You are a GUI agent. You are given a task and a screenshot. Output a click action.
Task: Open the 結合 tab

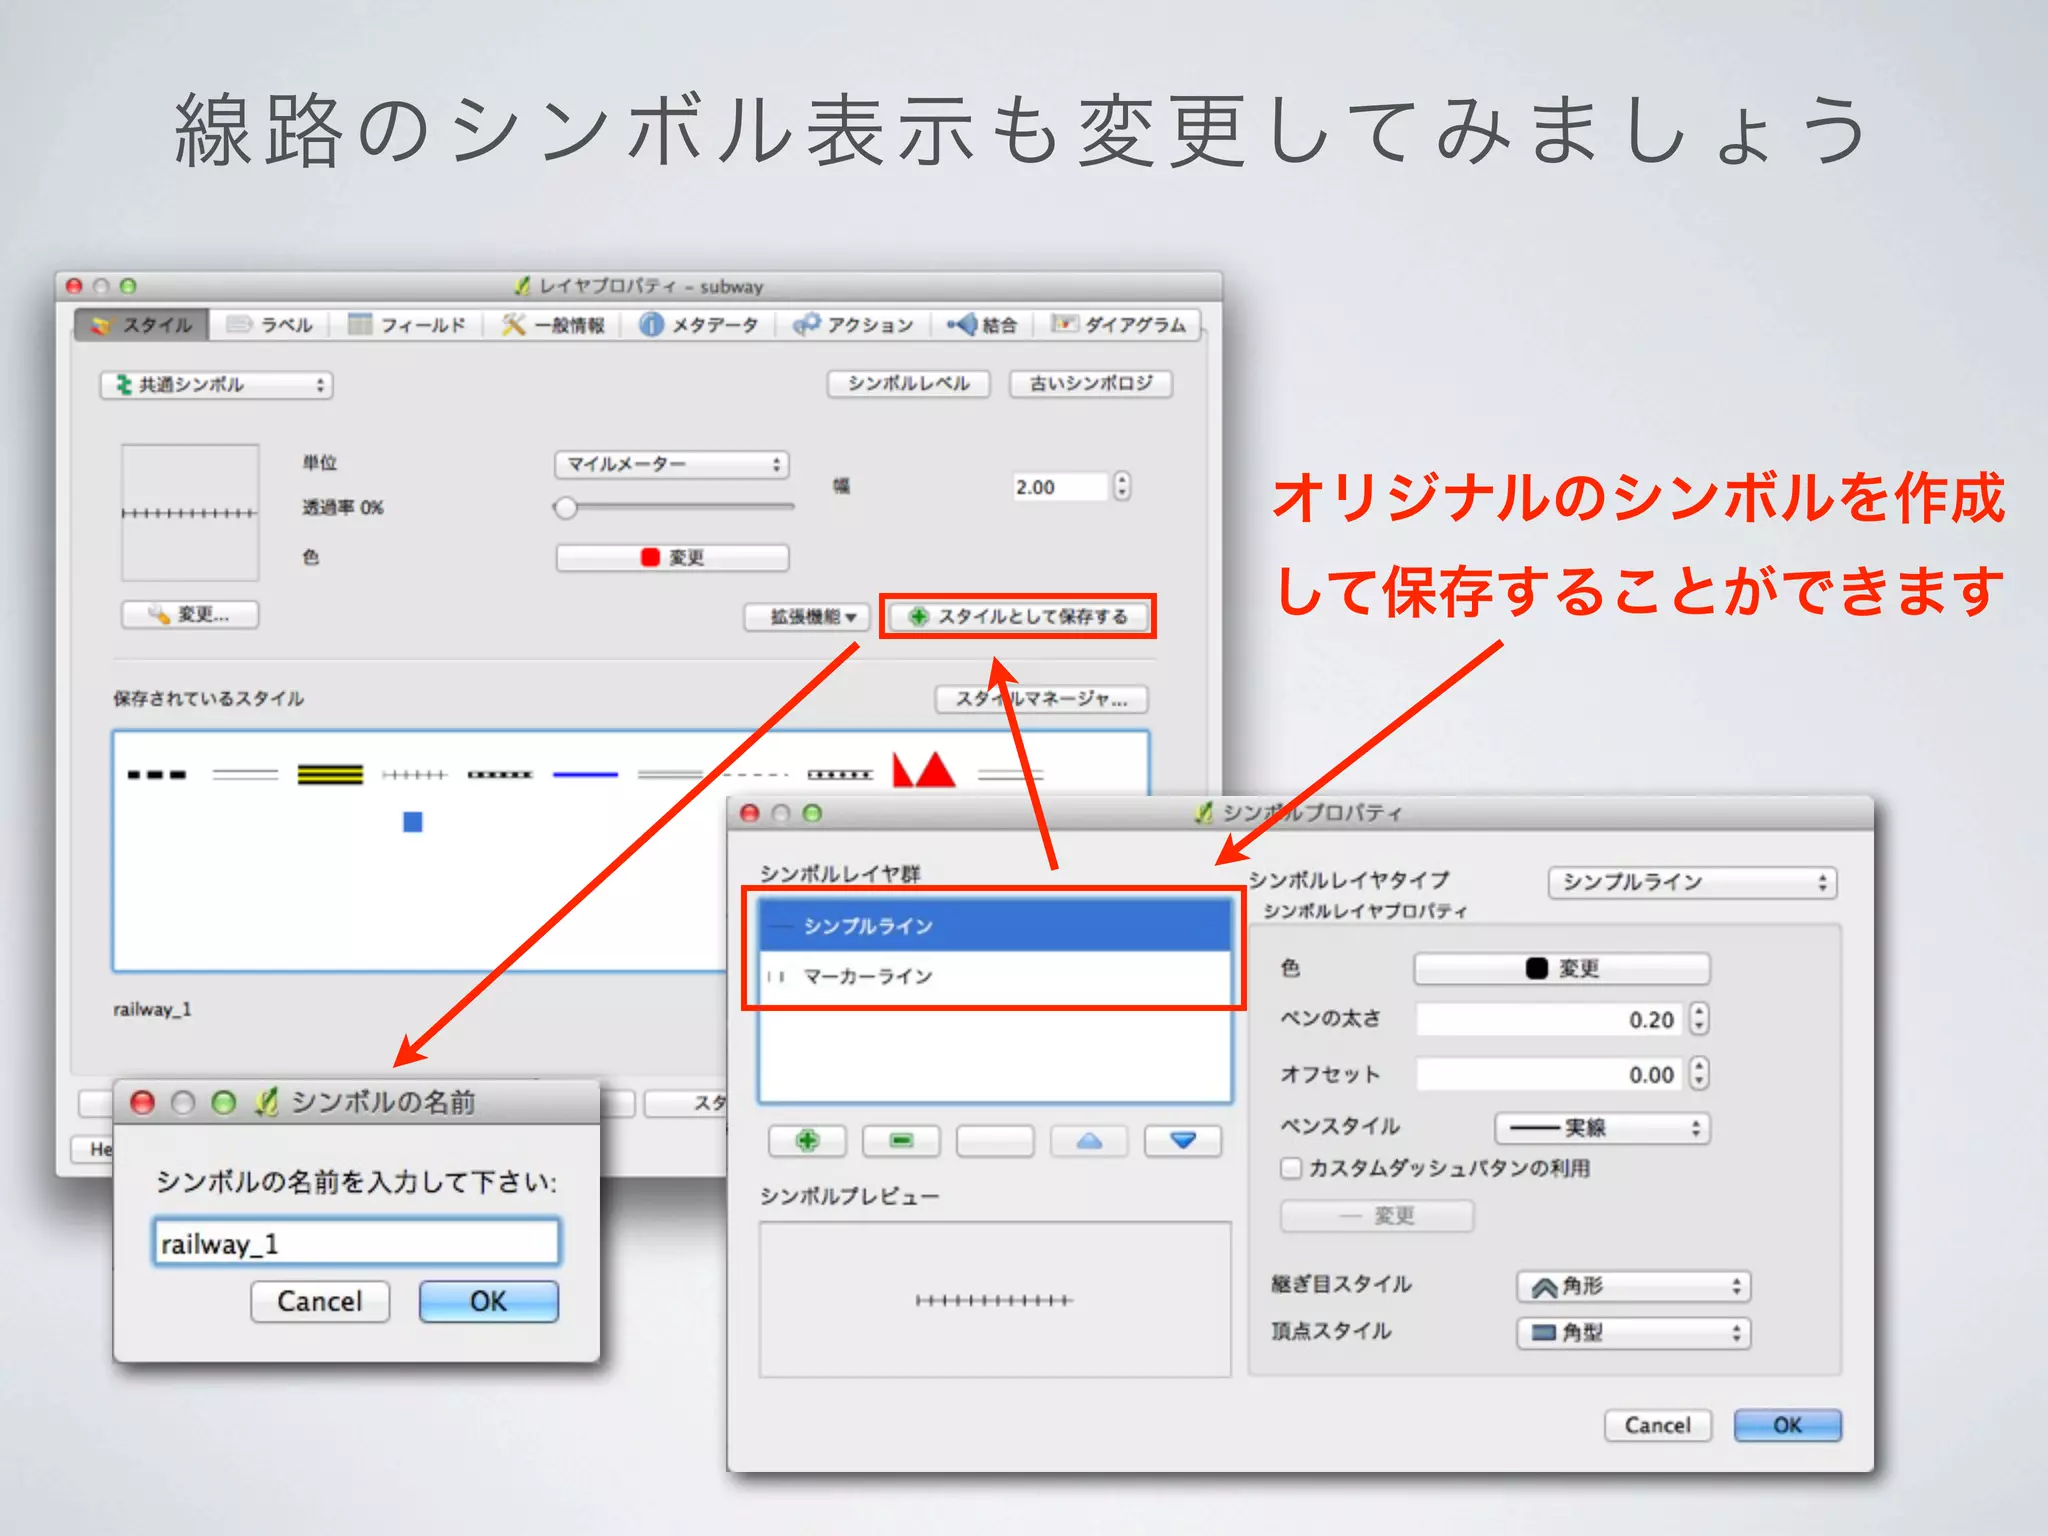(x=982, y=325)
